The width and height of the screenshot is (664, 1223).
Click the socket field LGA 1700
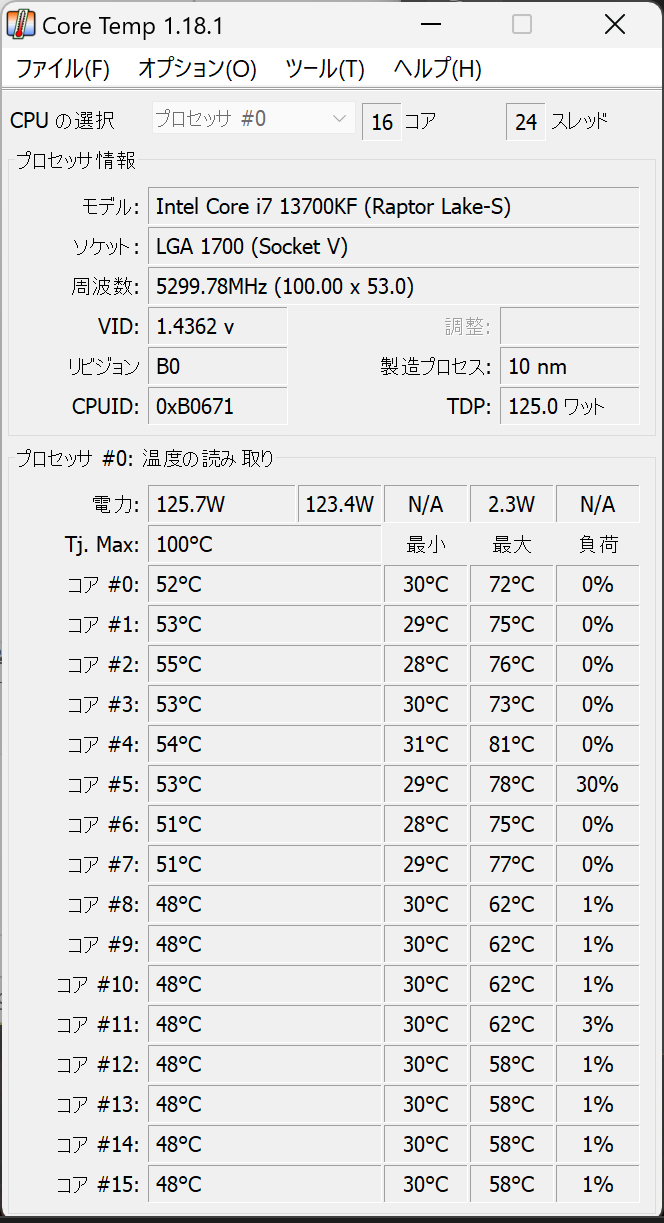[x=393, y=247]
